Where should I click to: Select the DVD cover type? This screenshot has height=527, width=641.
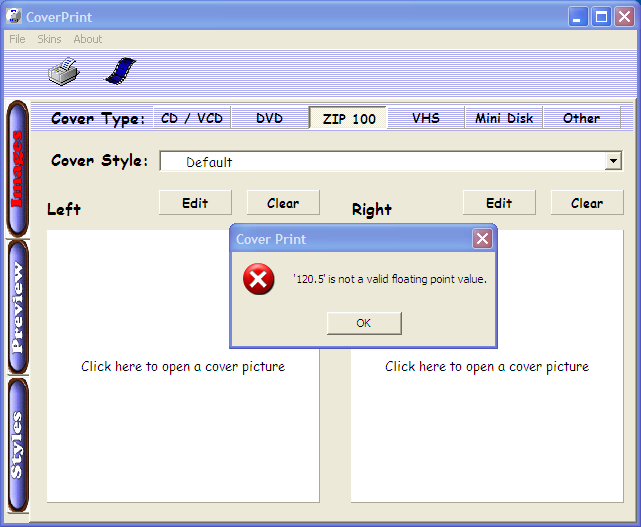[269, 118]
